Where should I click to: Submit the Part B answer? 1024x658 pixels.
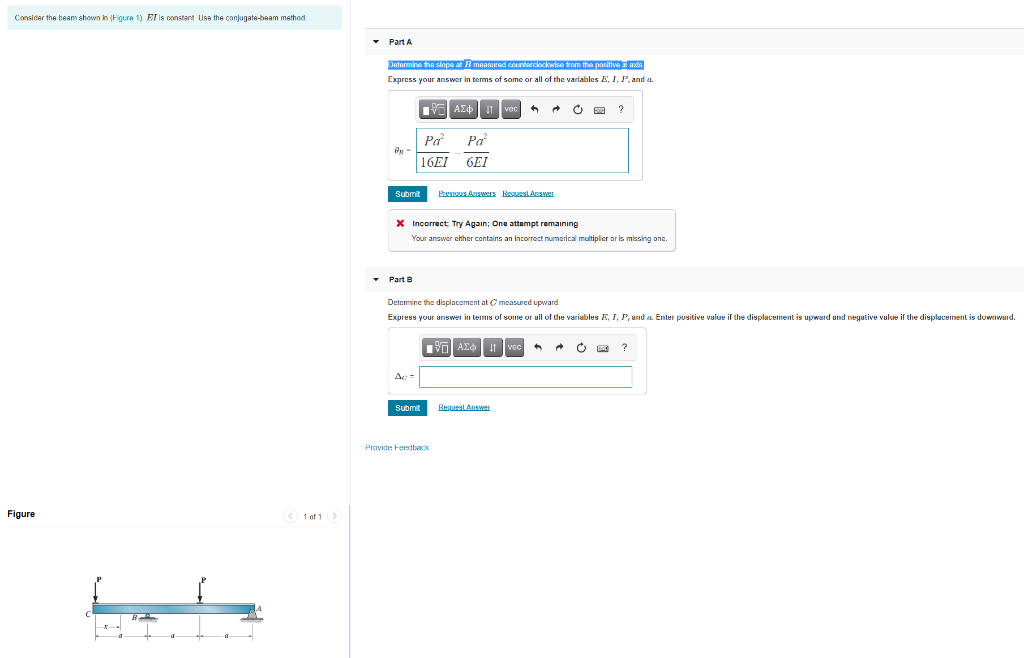(407, 407)
